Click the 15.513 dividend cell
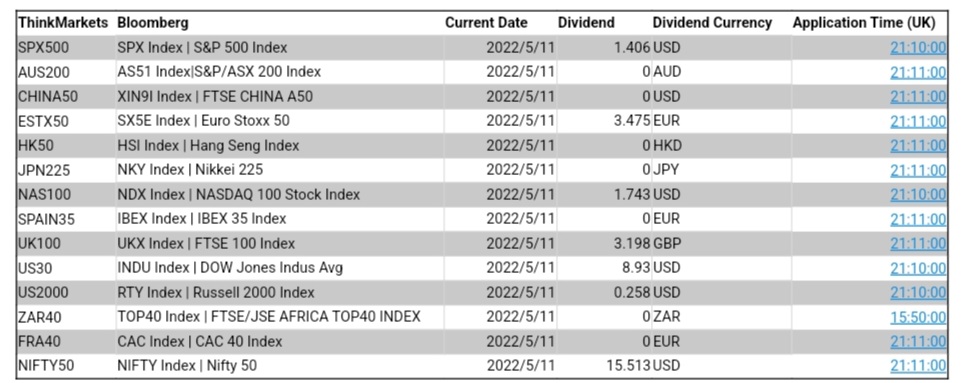The width and height of the screenshot is (965, 383). (628, 365)
